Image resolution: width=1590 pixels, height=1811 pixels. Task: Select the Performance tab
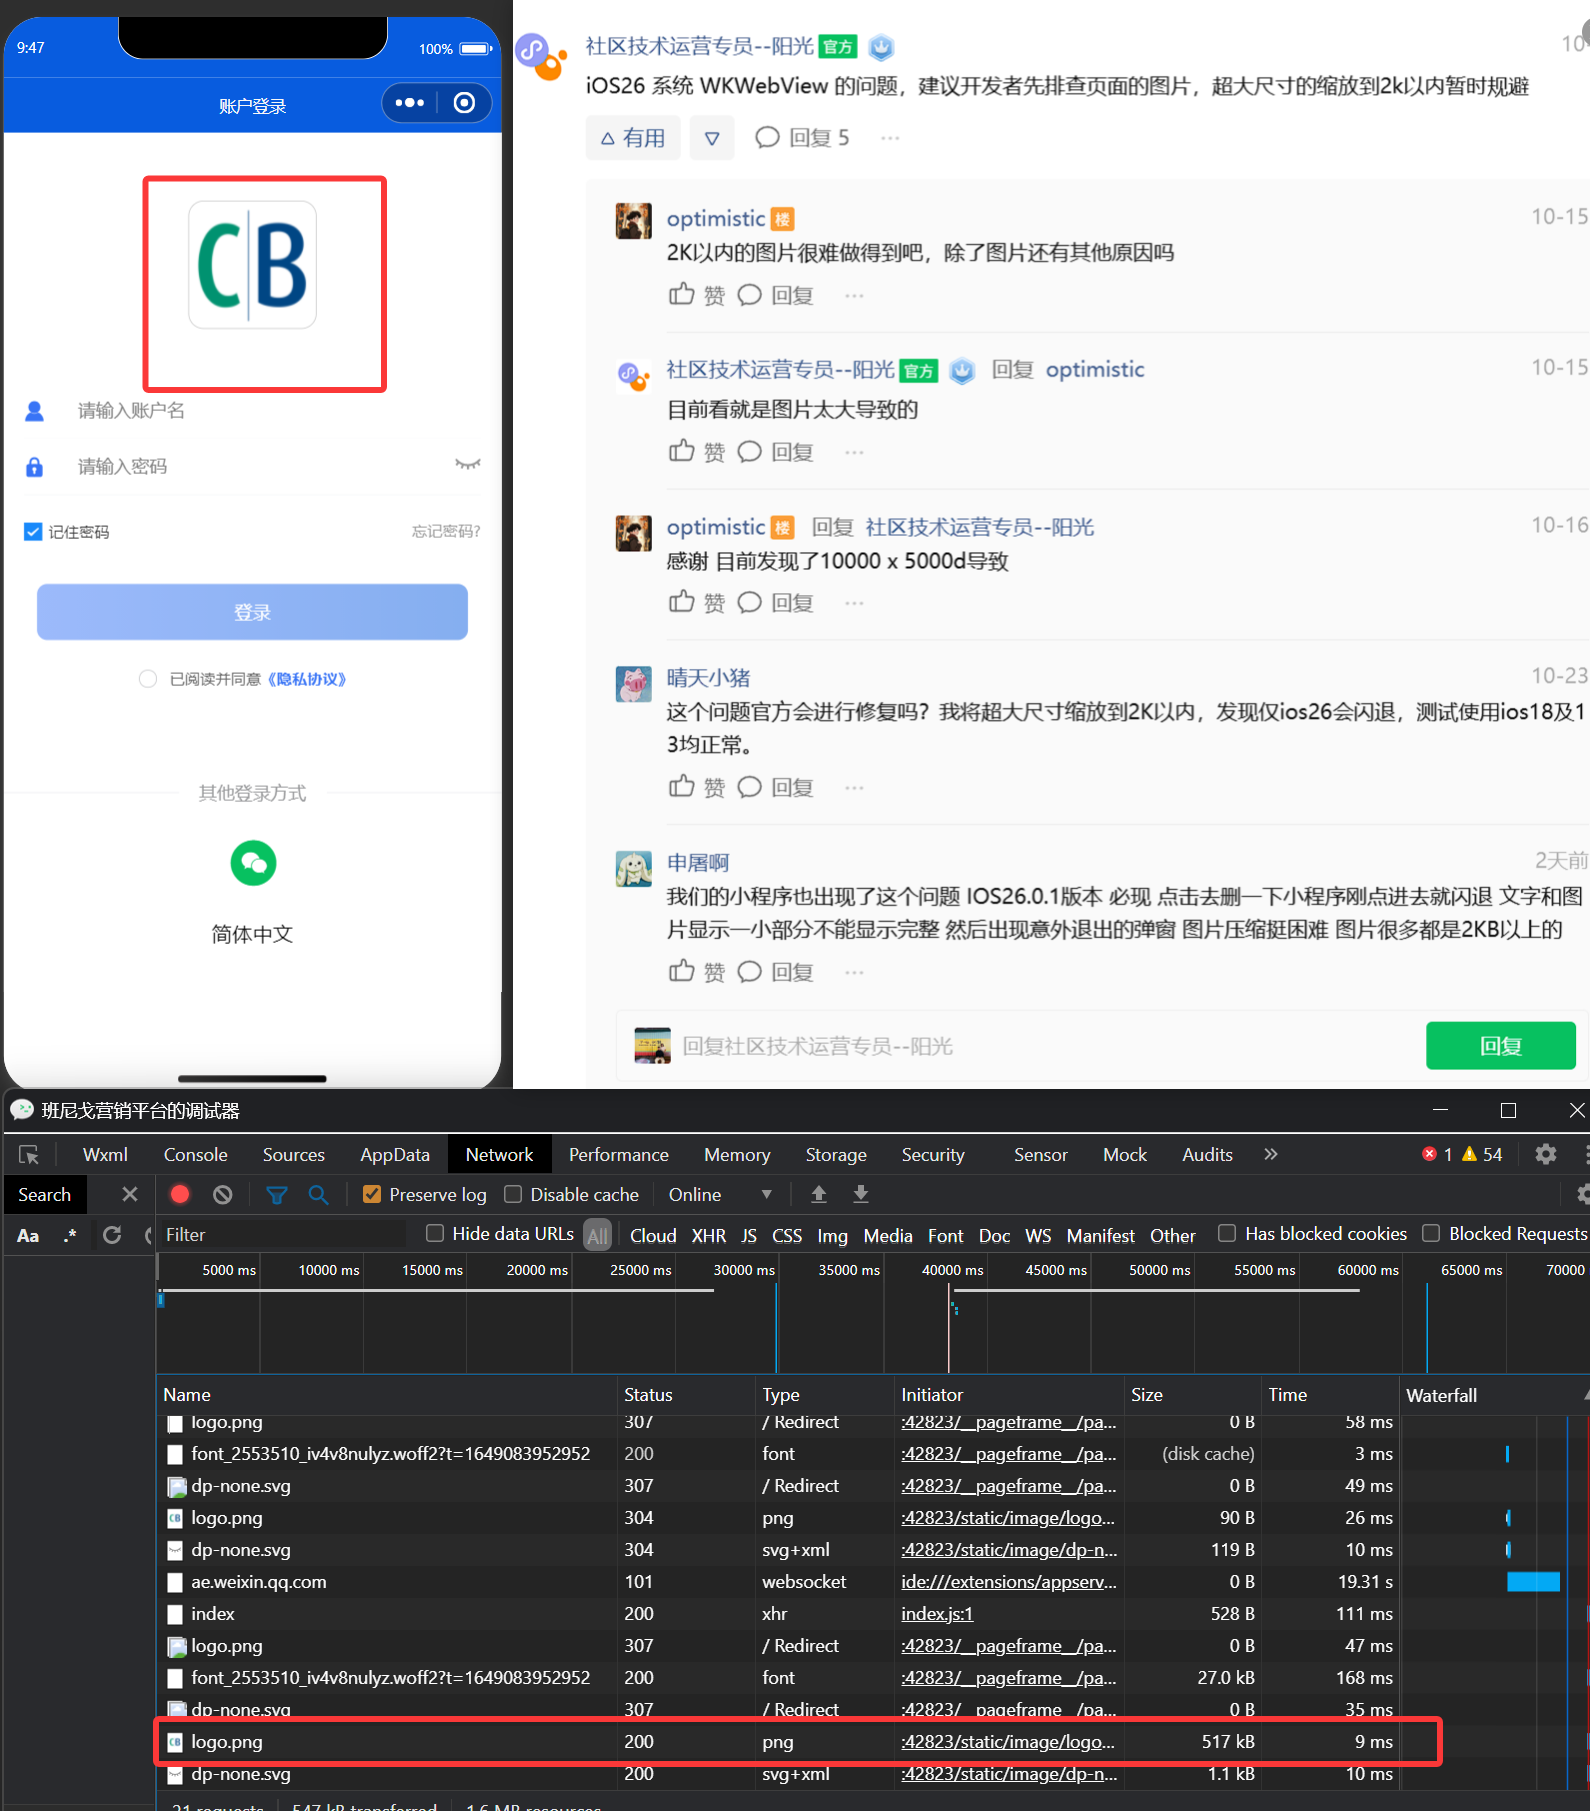619,1154
